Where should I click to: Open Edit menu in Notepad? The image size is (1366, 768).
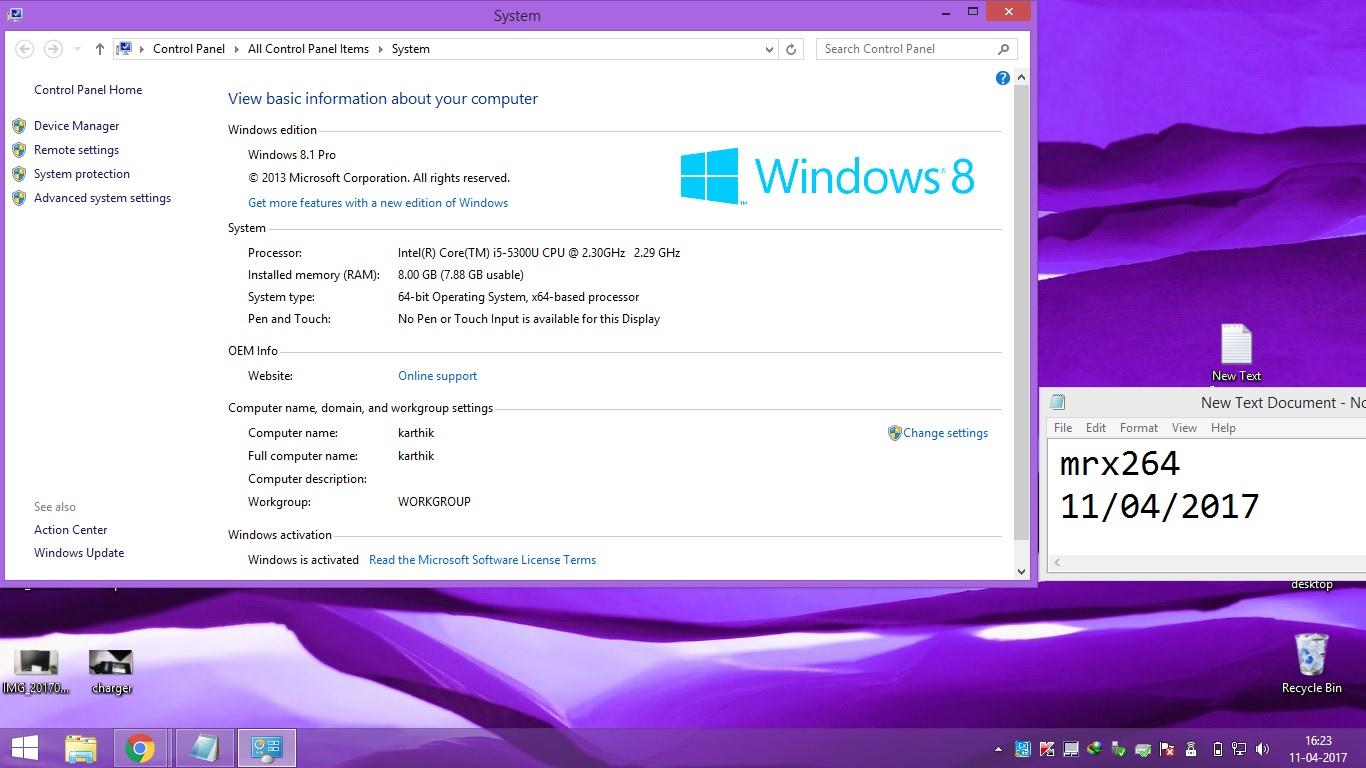tap(1096, 428)
